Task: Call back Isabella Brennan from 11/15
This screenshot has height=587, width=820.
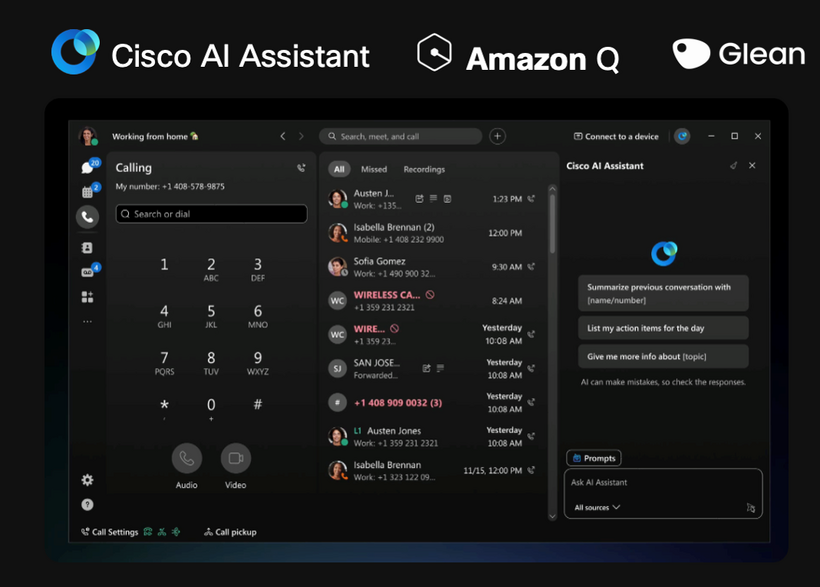Action: click(531, 470)
